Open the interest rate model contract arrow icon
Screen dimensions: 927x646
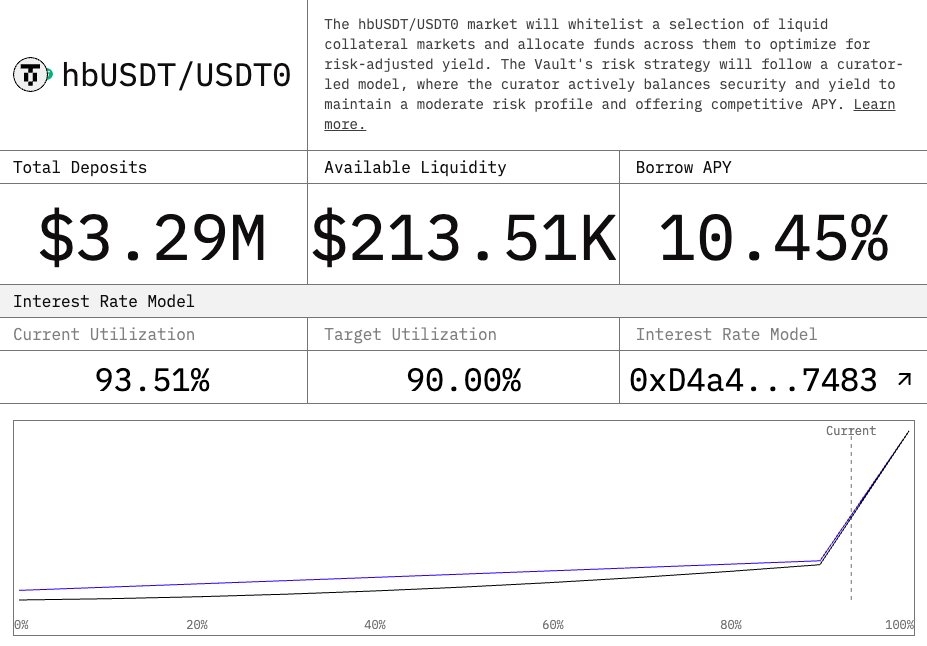click(904, 379)
